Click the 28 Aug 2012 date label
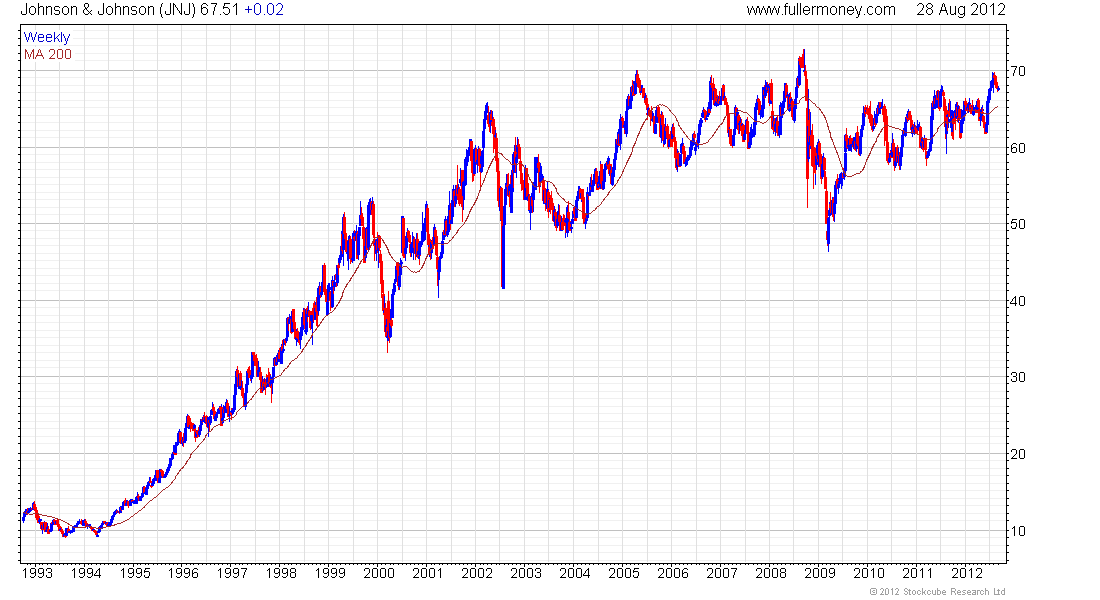The height and width of the screenshot is (600, 1100). pos(960,10)
